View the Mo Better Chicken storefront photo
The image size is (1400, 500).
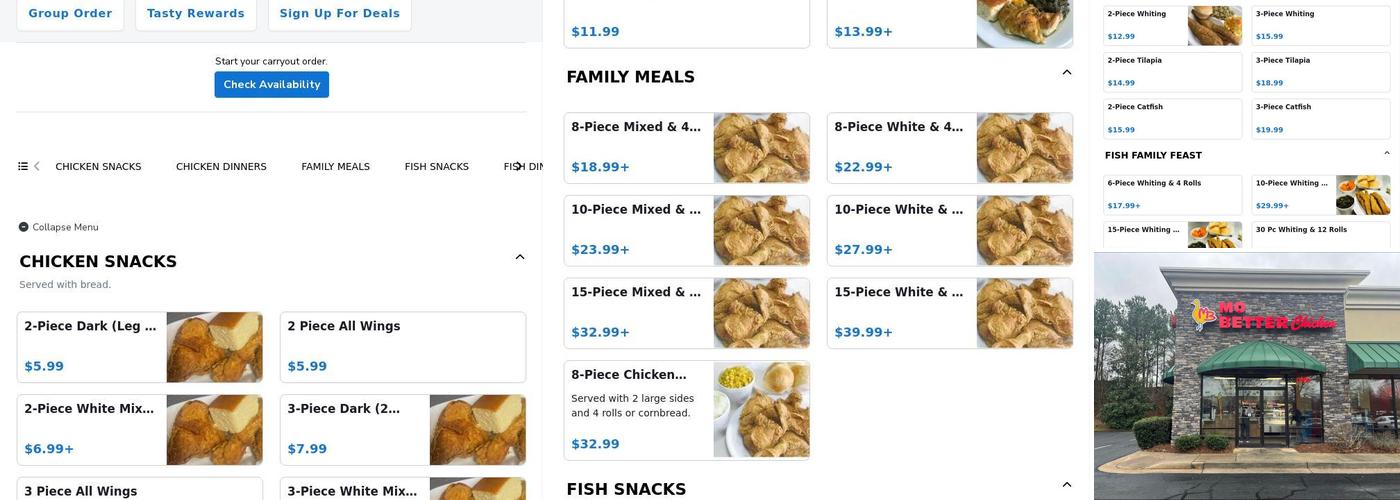point(1246,376)
